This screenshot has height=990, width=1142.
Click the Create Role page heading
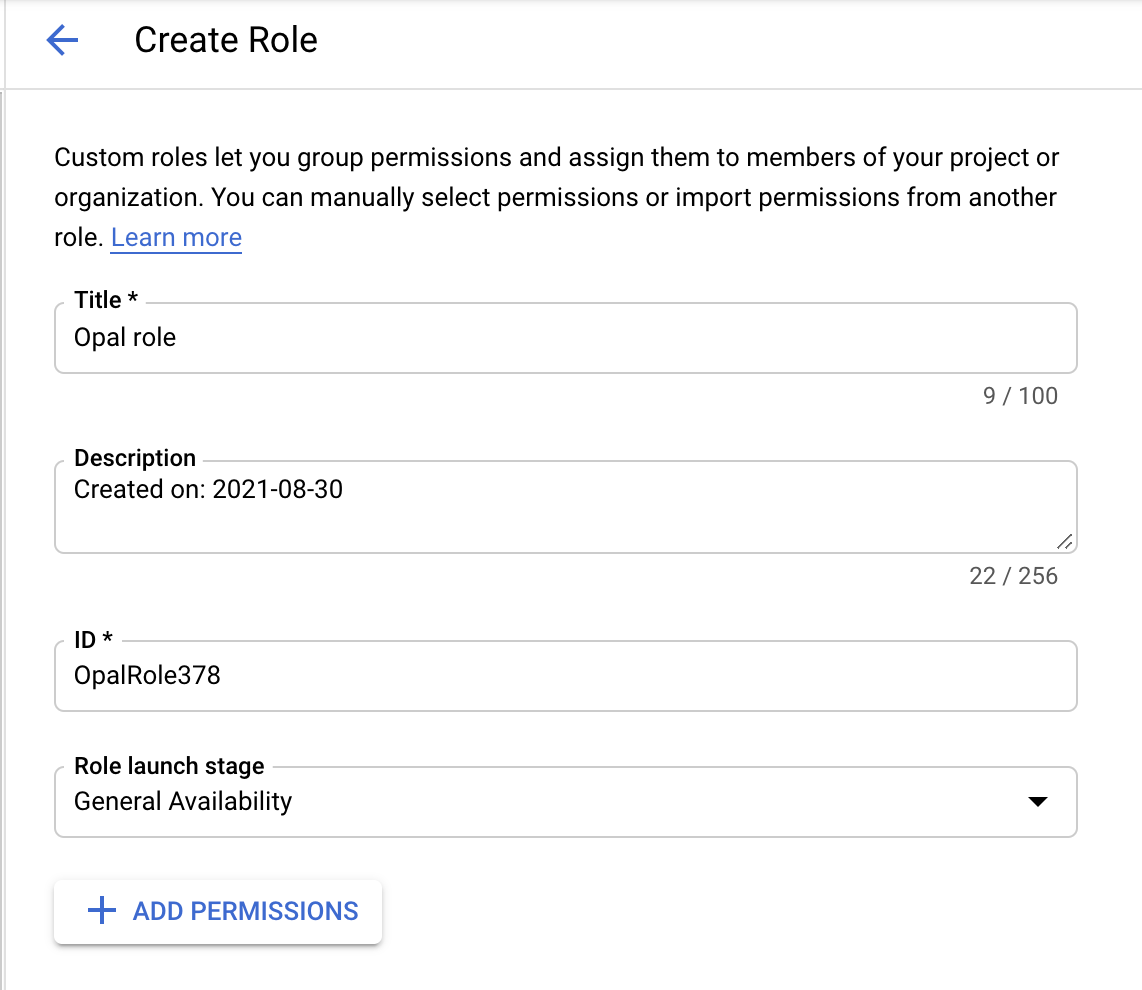coord(226,40)
